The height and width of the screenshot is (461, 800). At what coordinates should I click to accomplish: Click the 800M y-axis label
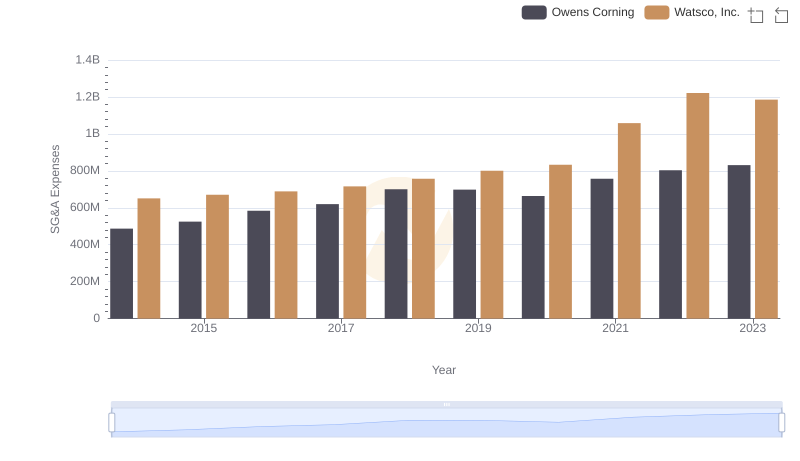tap(85, 170)
